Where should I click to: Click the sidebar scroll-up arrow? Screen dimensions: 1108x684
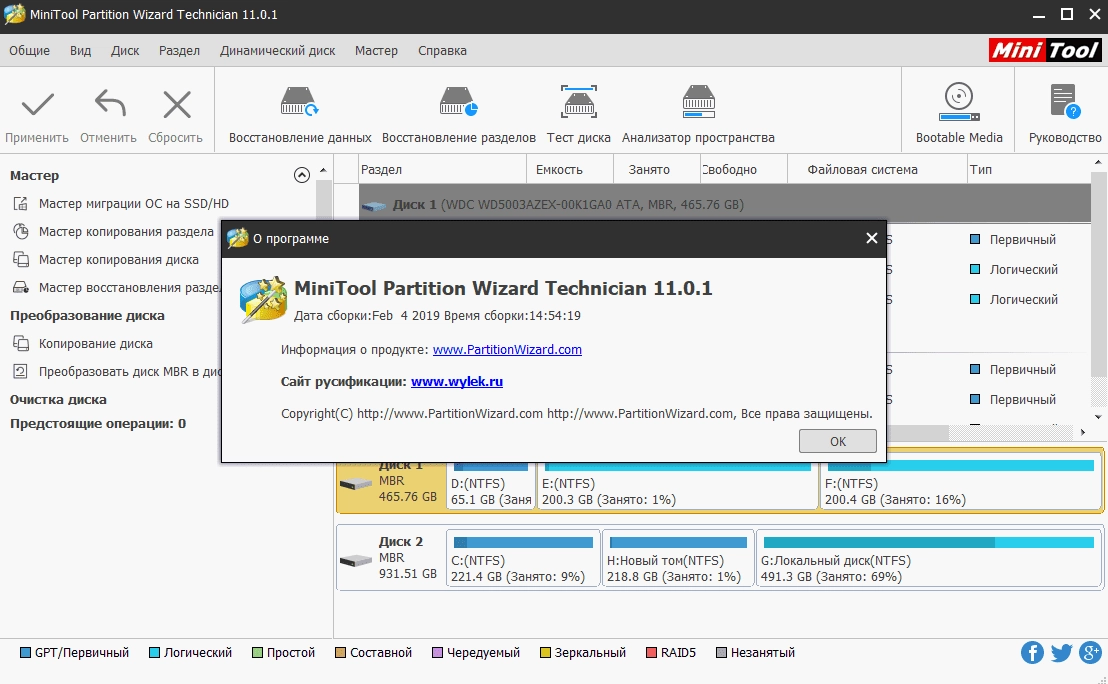pyautogui.click(x=323, y=170)
